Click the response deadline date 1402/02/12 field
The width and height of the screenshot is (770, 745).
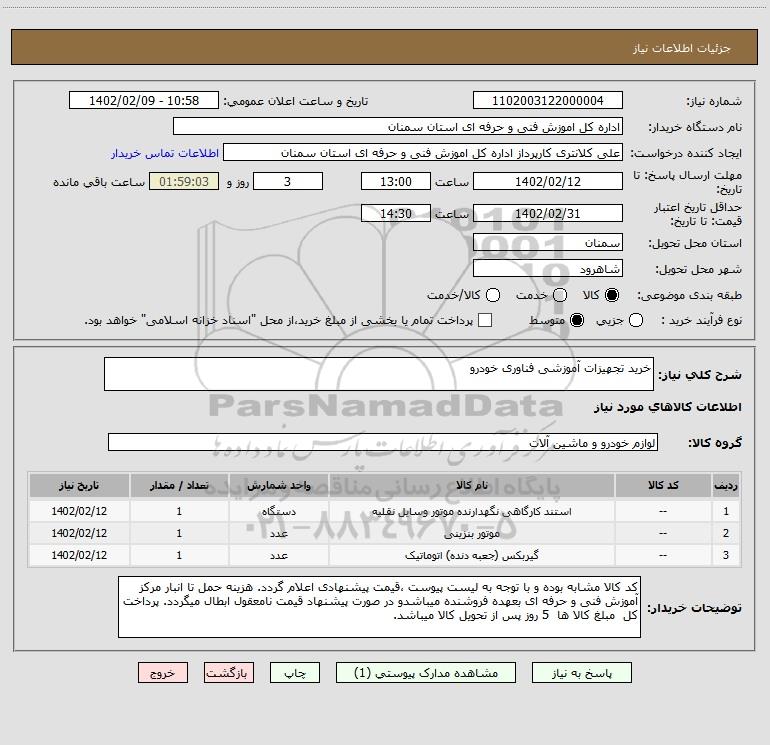(x=548, y=181)
